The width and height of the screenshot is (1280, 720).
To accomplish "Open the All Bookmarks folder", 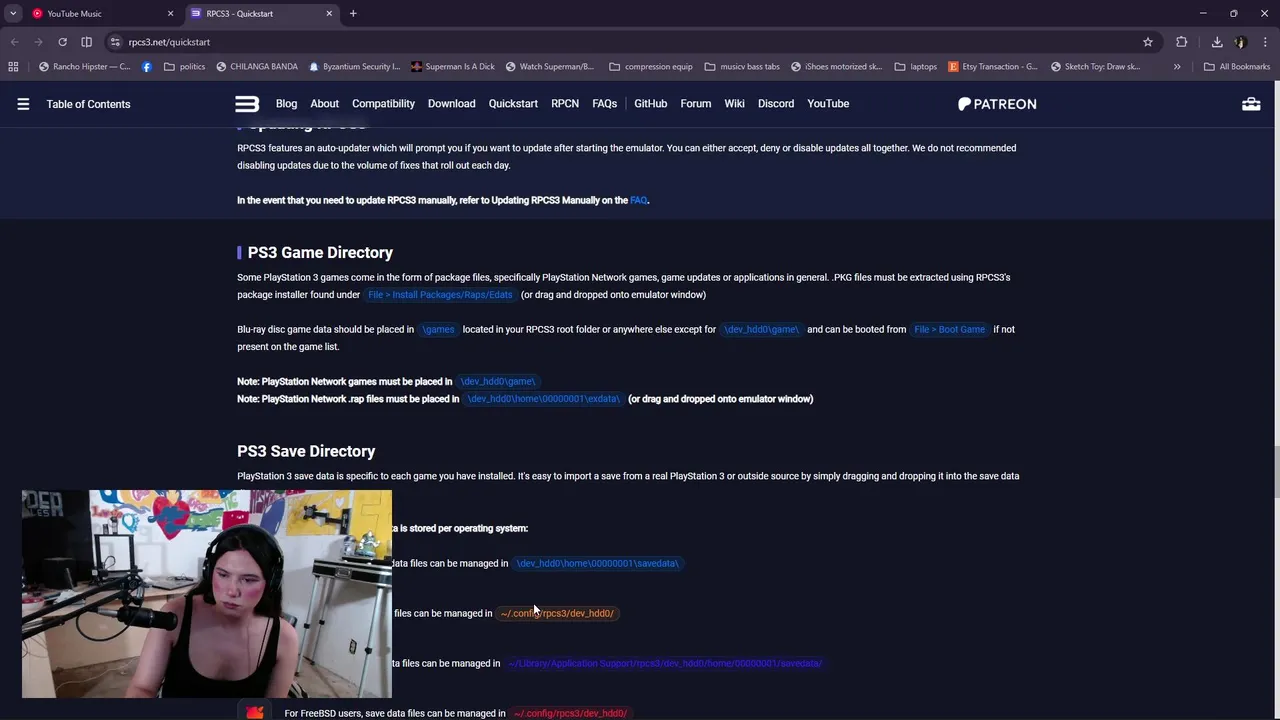I will click(1237, 67).
